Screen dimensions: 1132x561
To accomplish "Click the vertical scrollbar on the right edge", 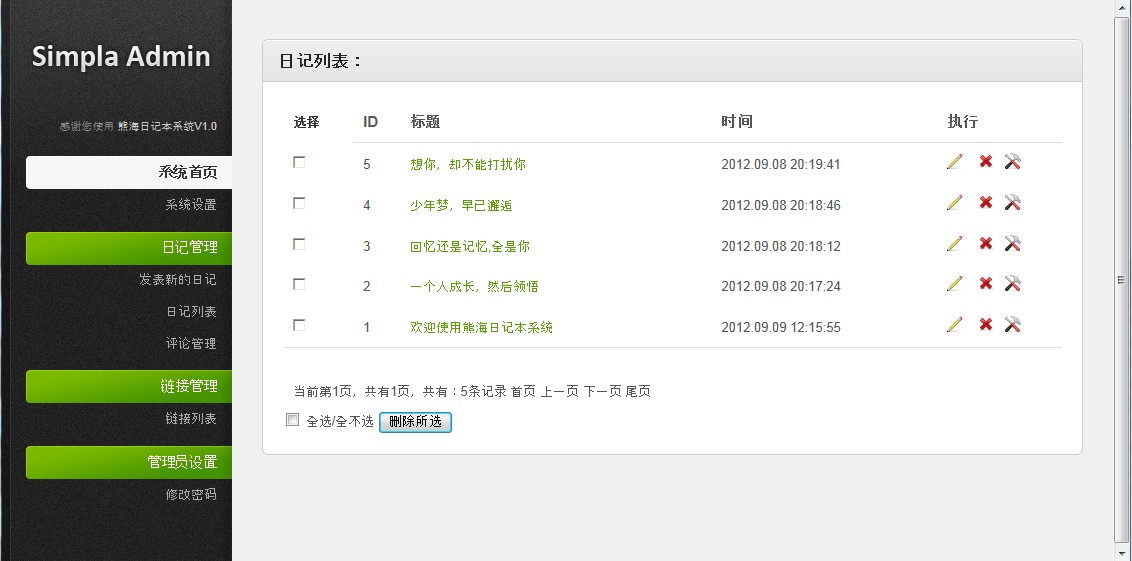I will tap(1121, 280).
